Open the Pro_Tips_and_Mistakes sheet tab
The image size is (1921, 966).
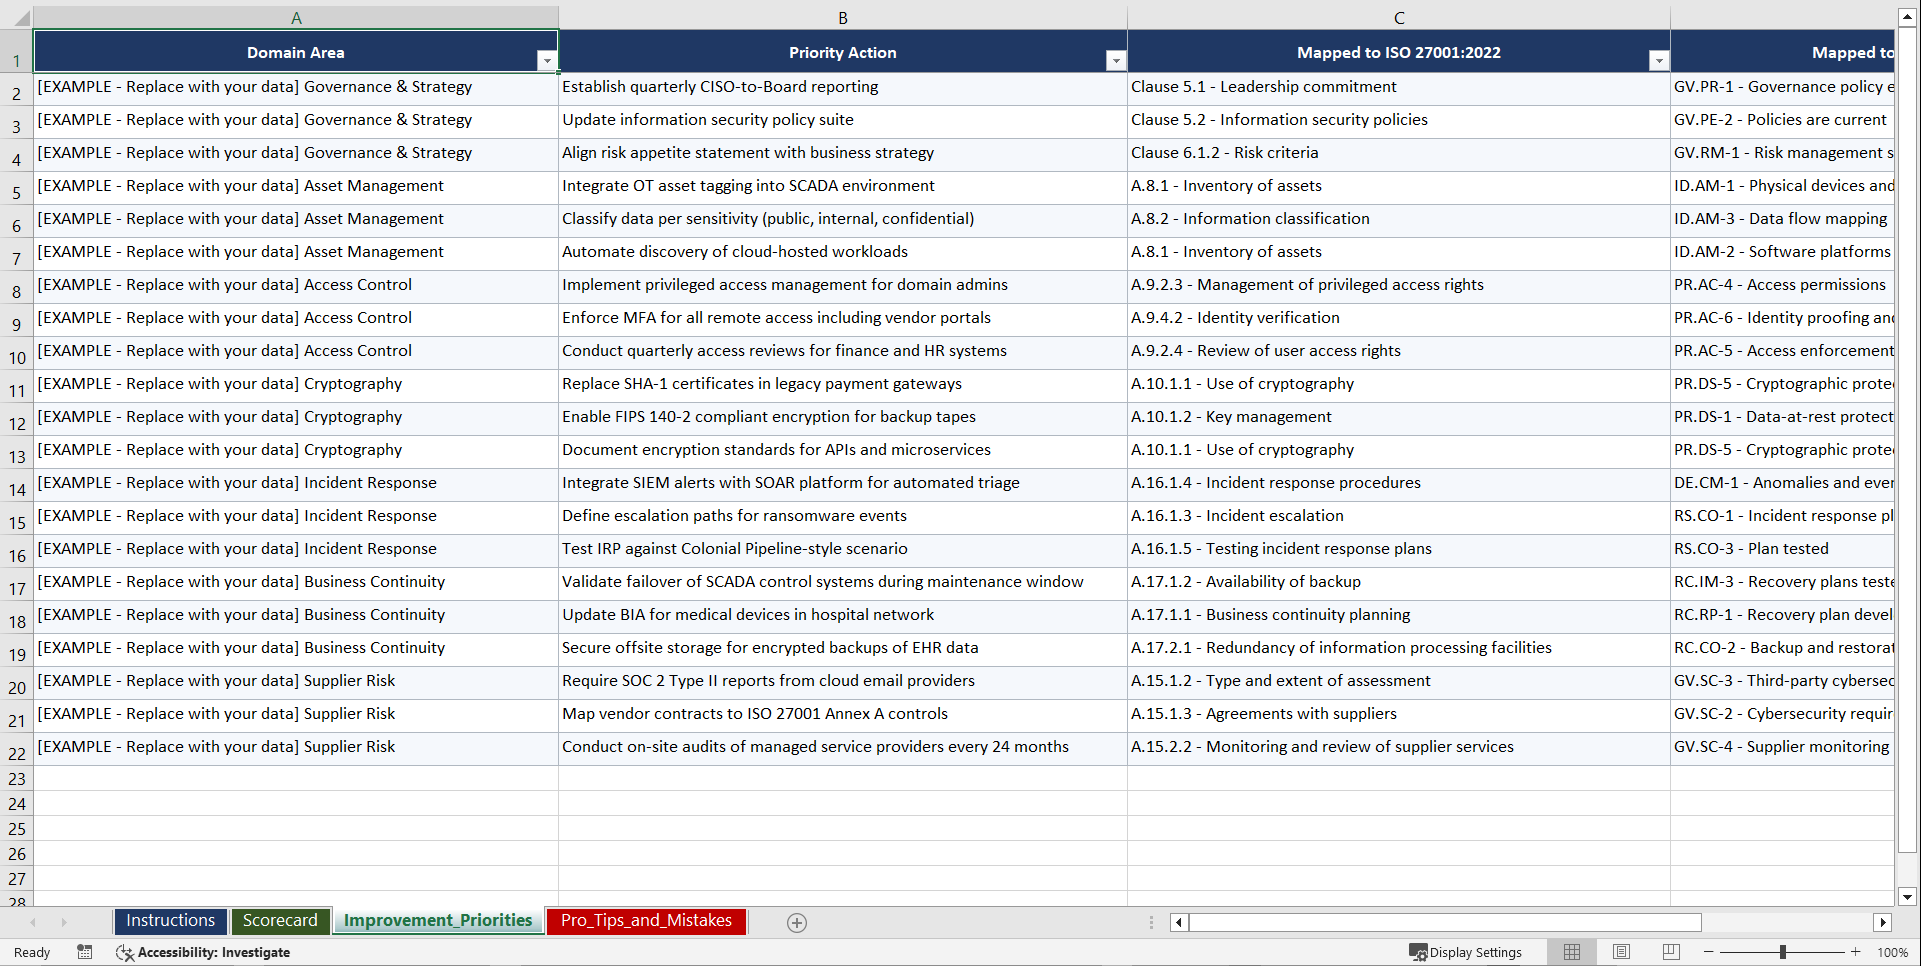(x=645, y=921)
